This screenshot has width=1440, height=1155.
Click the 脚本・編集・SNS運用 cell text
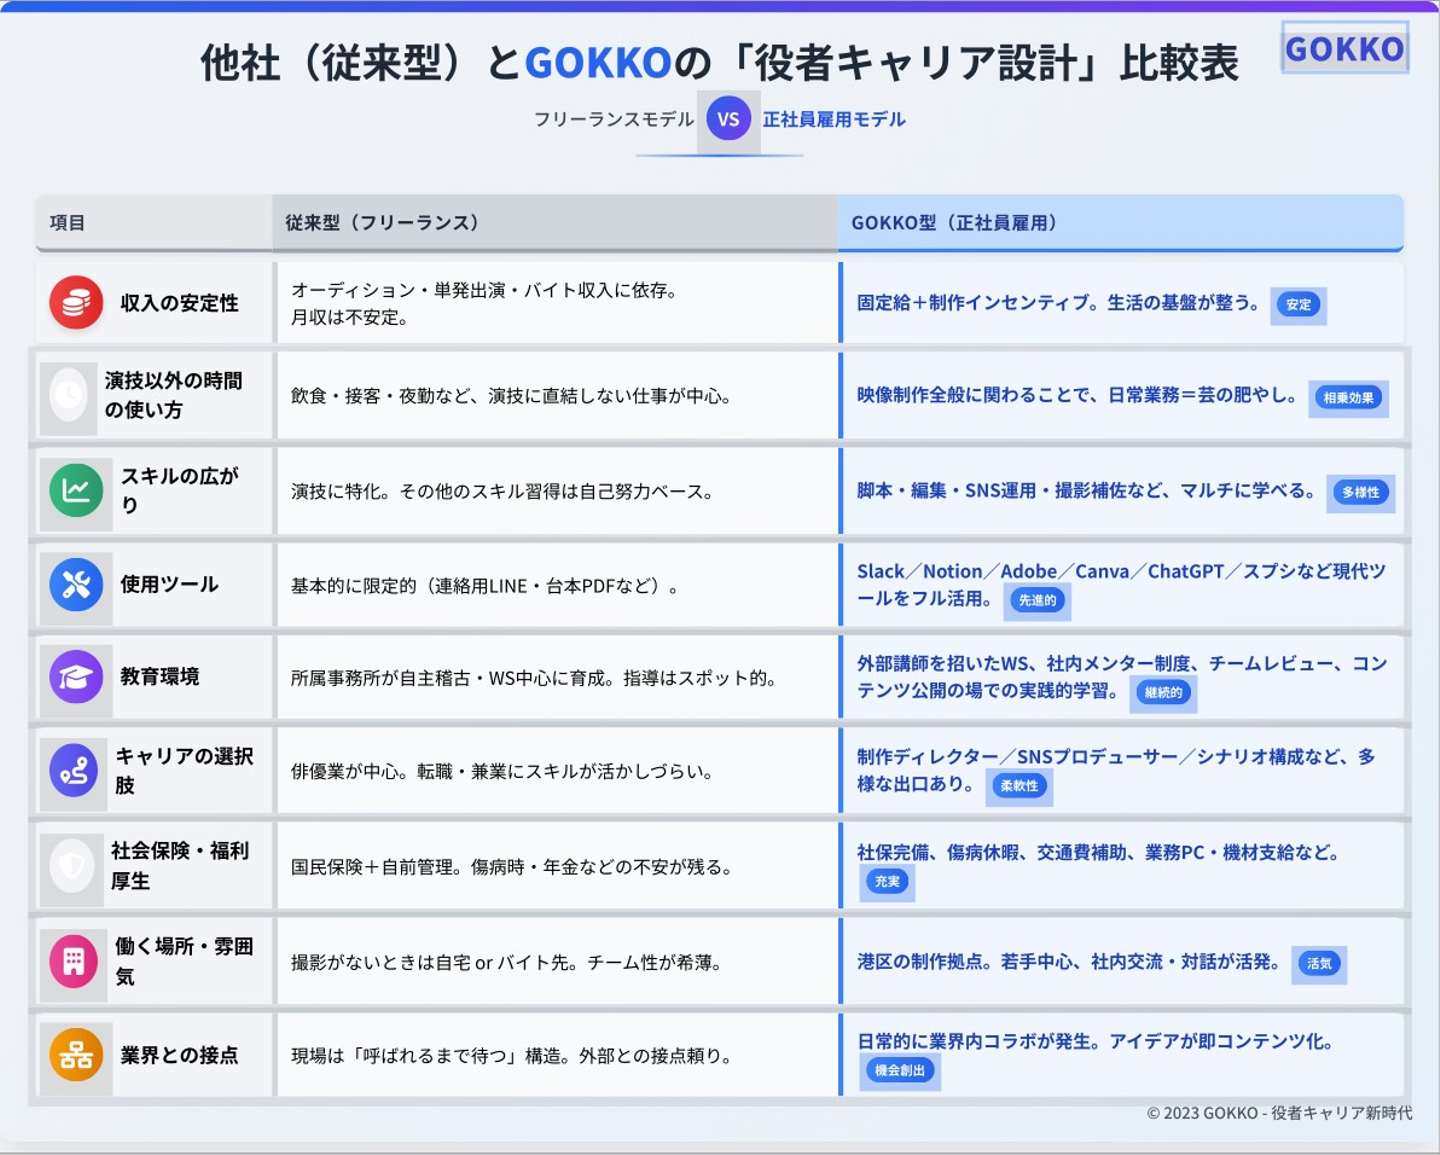pos(1087,490)
